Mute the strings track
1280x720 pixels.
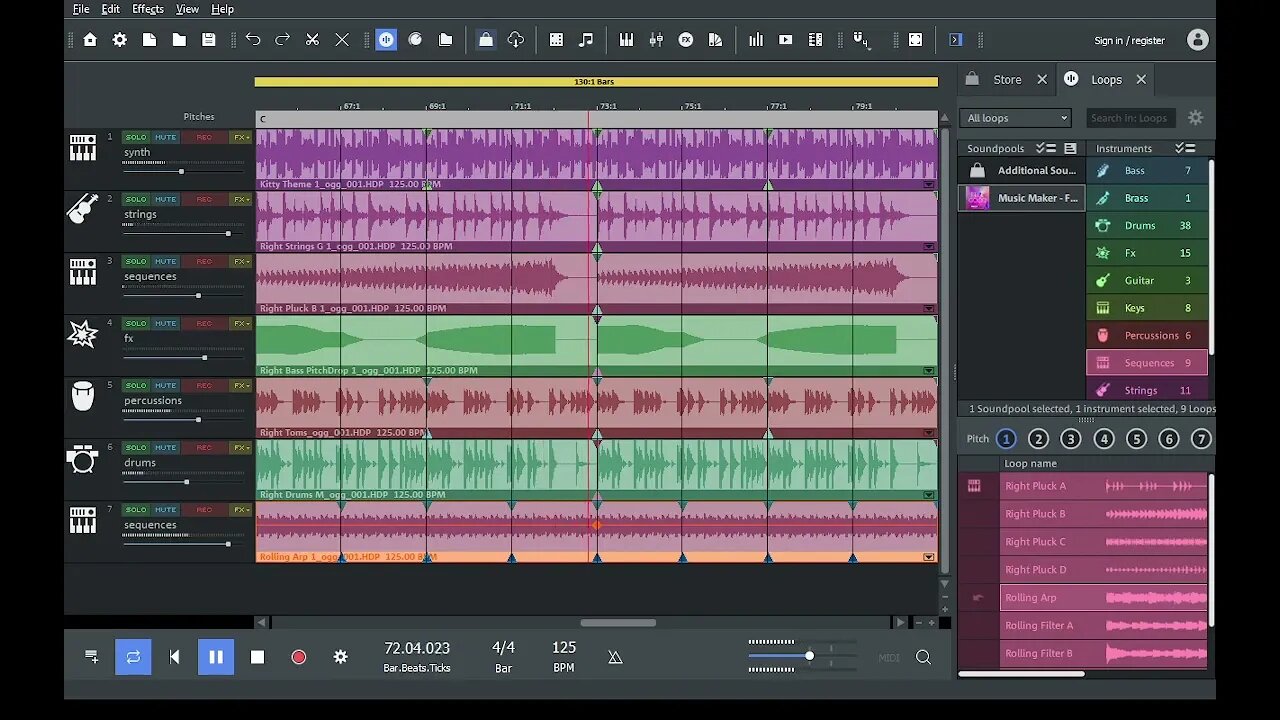pyautogui.click(x=165, y=199)
